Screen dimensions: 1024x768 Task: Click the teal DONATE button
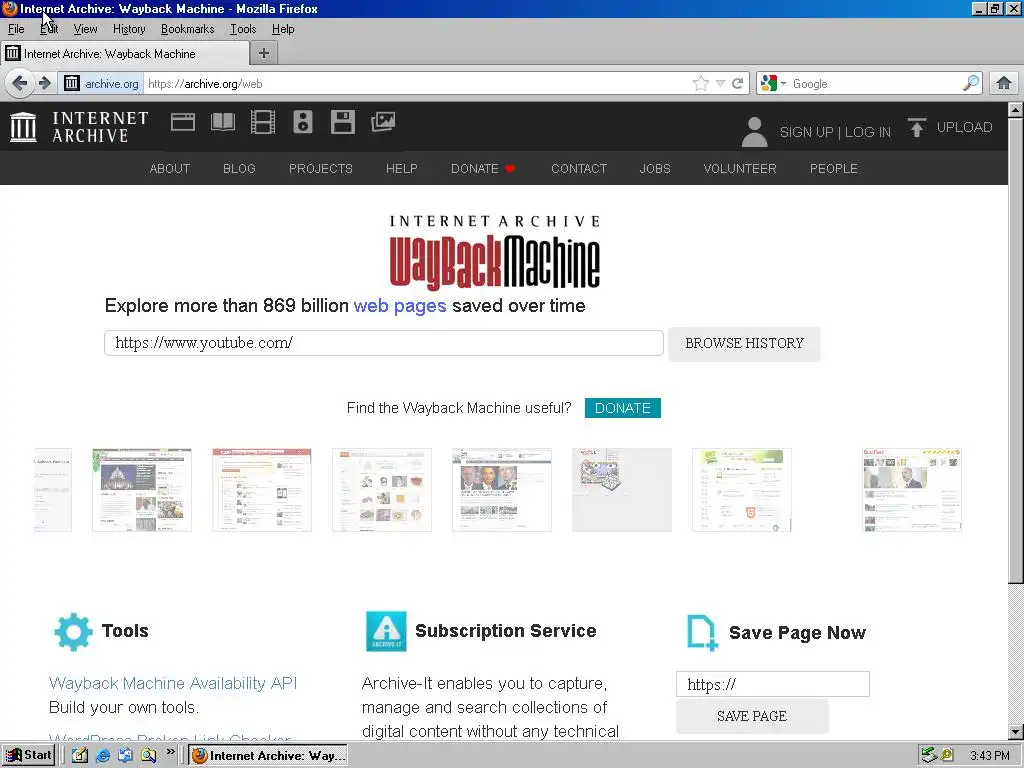(x=622, y=408)
